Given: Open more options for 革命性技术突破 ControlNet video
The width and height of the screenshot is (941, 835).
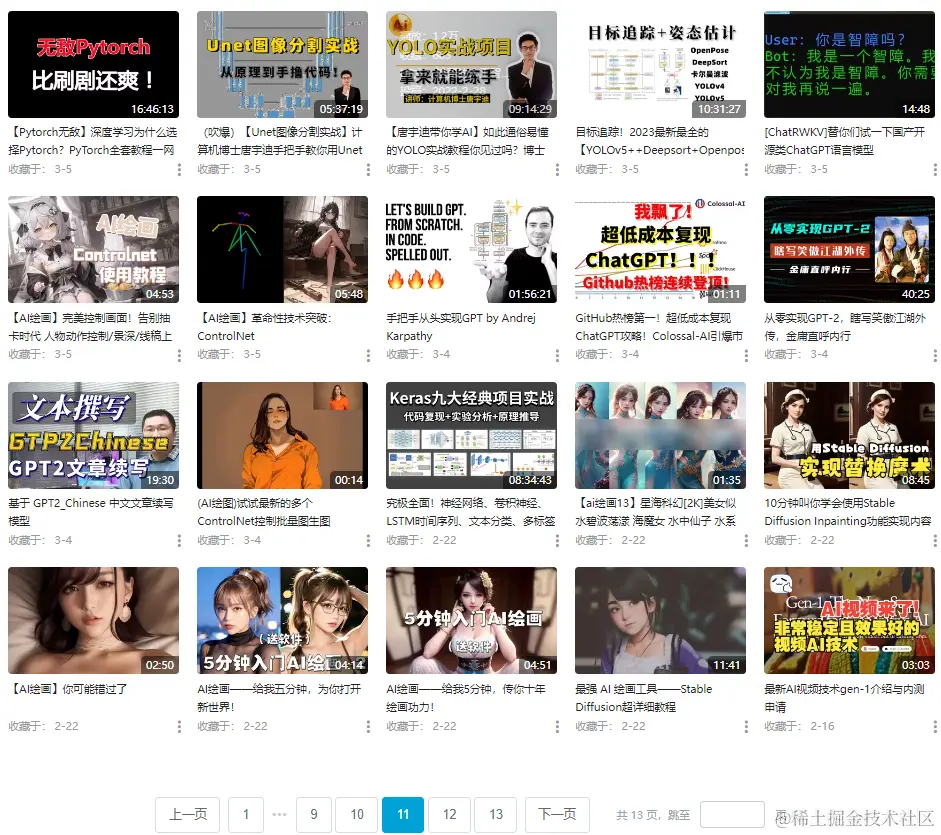Looking at the screenshot, I should click(x=368, y=355).
